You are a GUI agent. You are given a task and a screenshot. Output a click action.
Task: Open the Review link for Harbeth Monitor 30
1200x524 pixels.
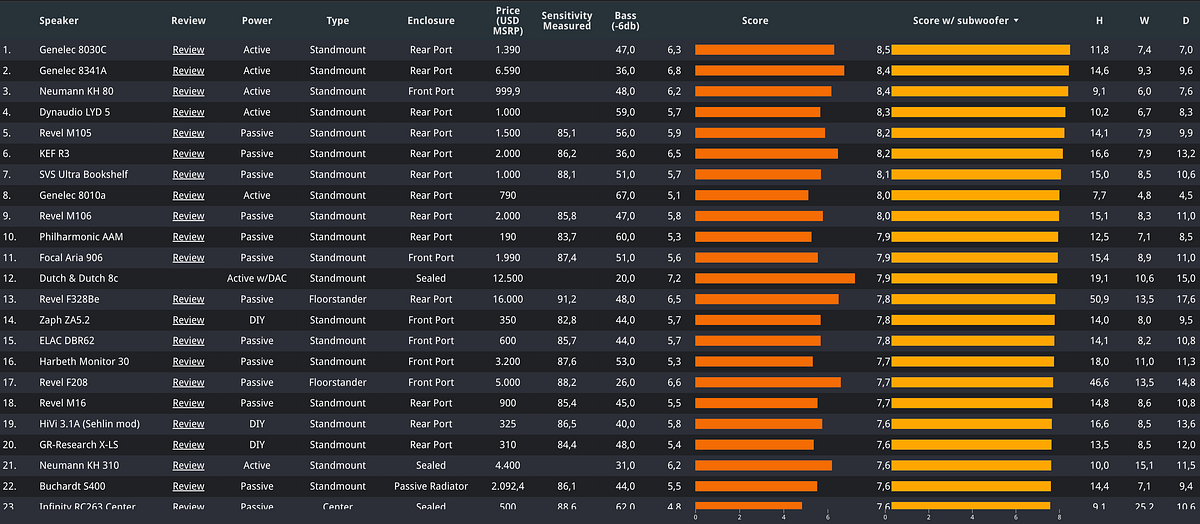tap(188, 361)
